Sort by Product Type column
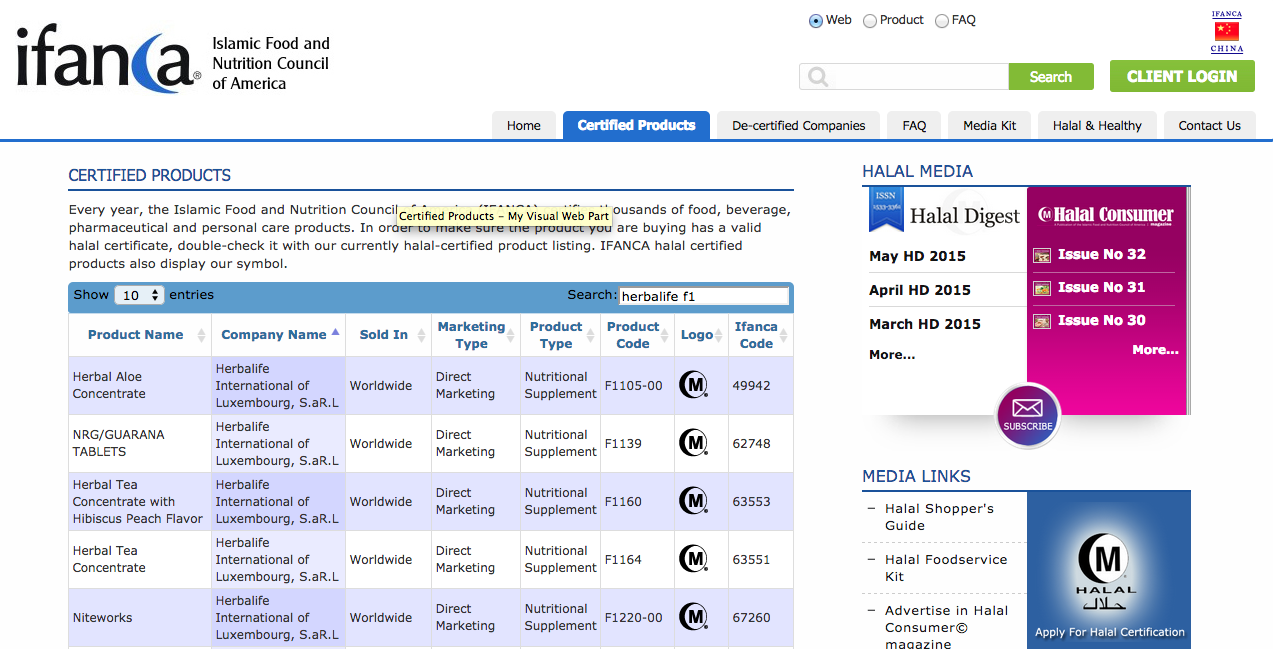 [x=560, y=335]
